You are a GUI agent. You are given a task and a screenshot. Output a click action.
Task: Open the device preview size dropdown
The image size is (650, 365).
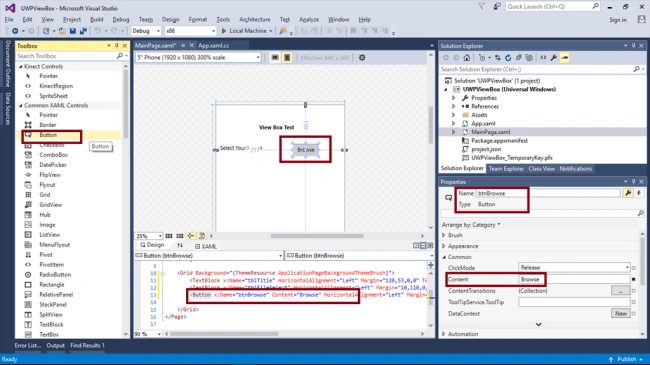199,58
